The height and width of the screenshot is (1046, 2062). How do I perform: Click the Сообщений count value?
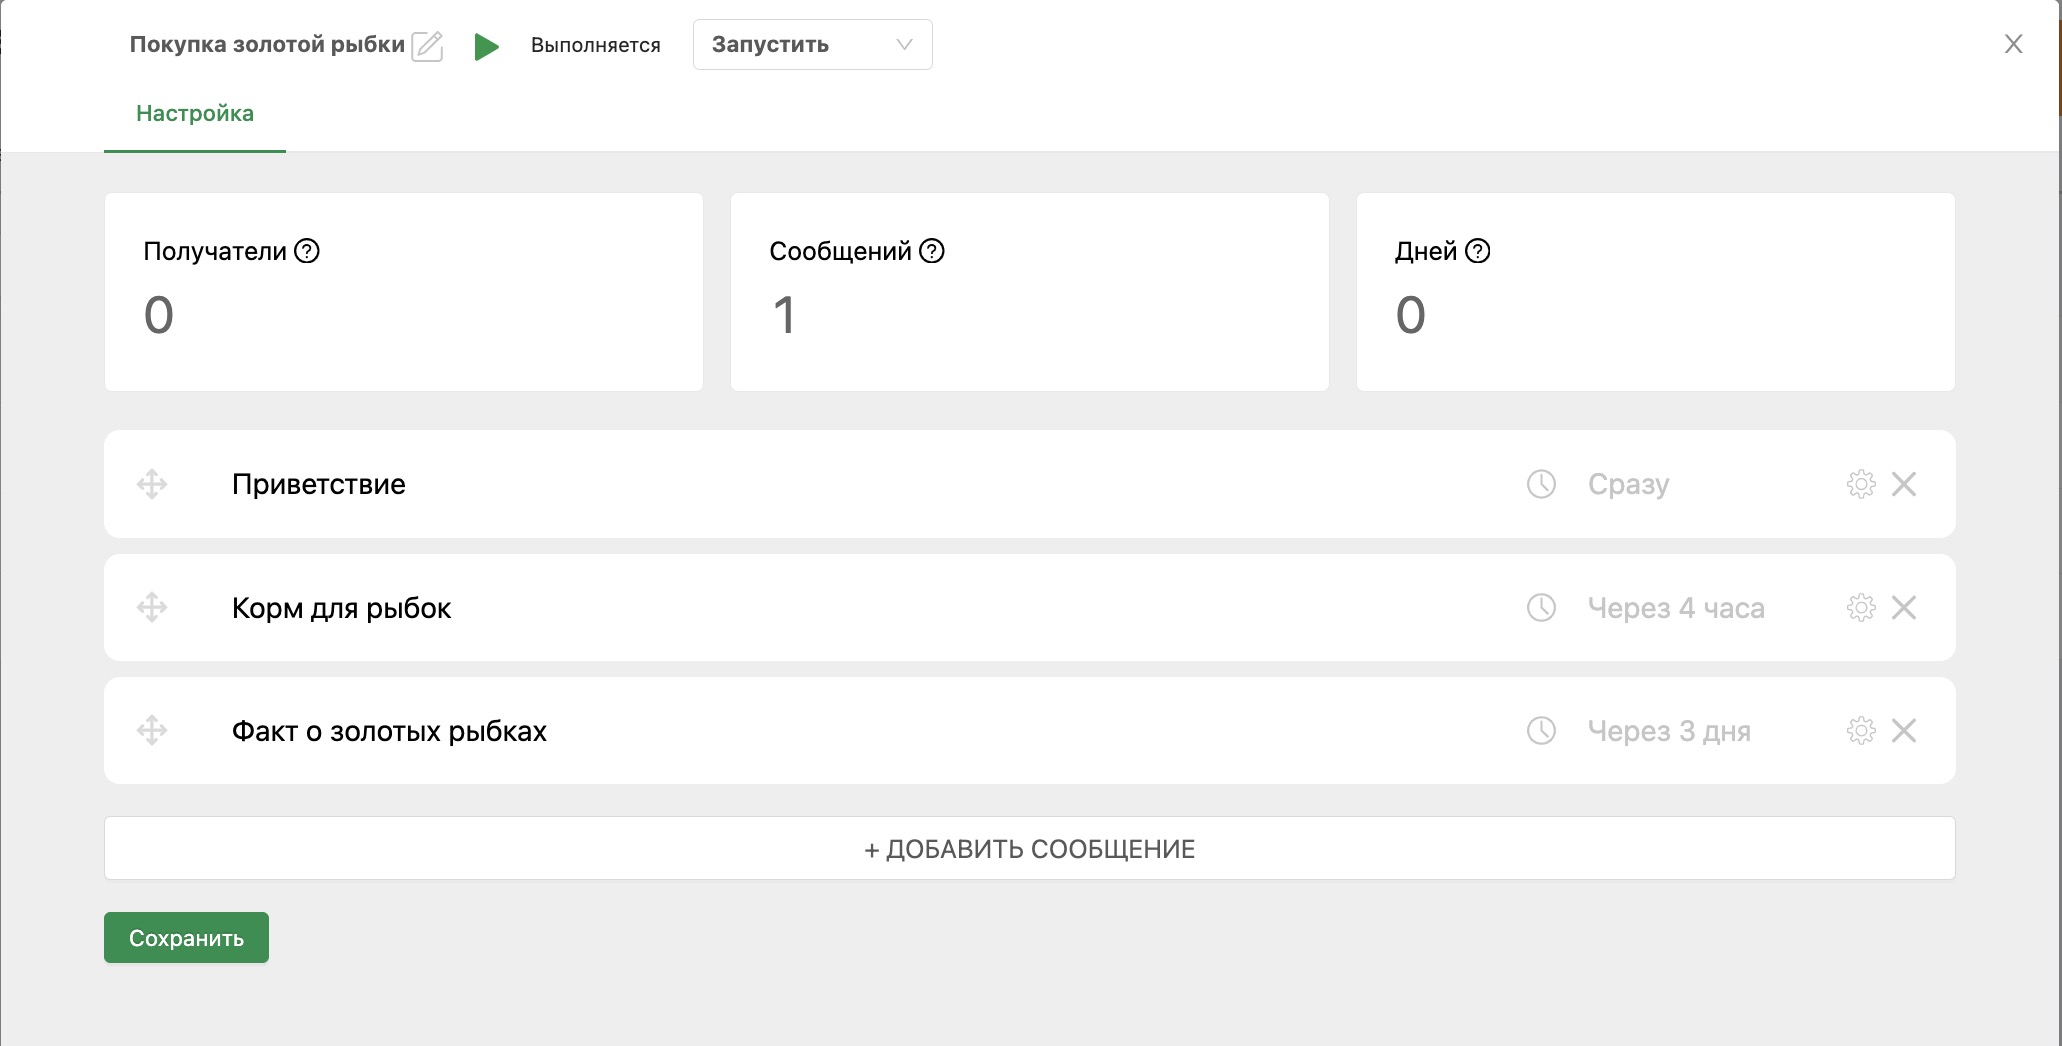click(785, 315)
